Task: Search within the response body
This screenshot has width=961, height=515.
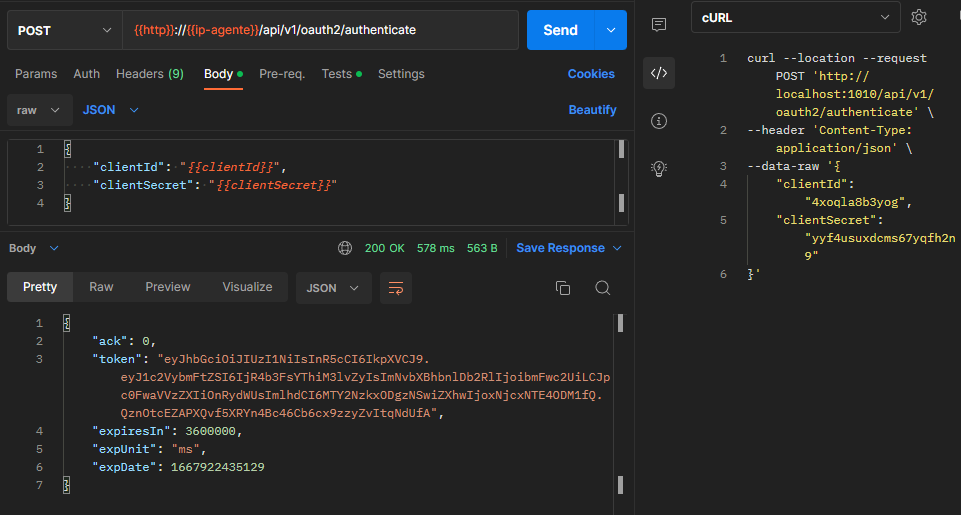Action: coord(602,288)
